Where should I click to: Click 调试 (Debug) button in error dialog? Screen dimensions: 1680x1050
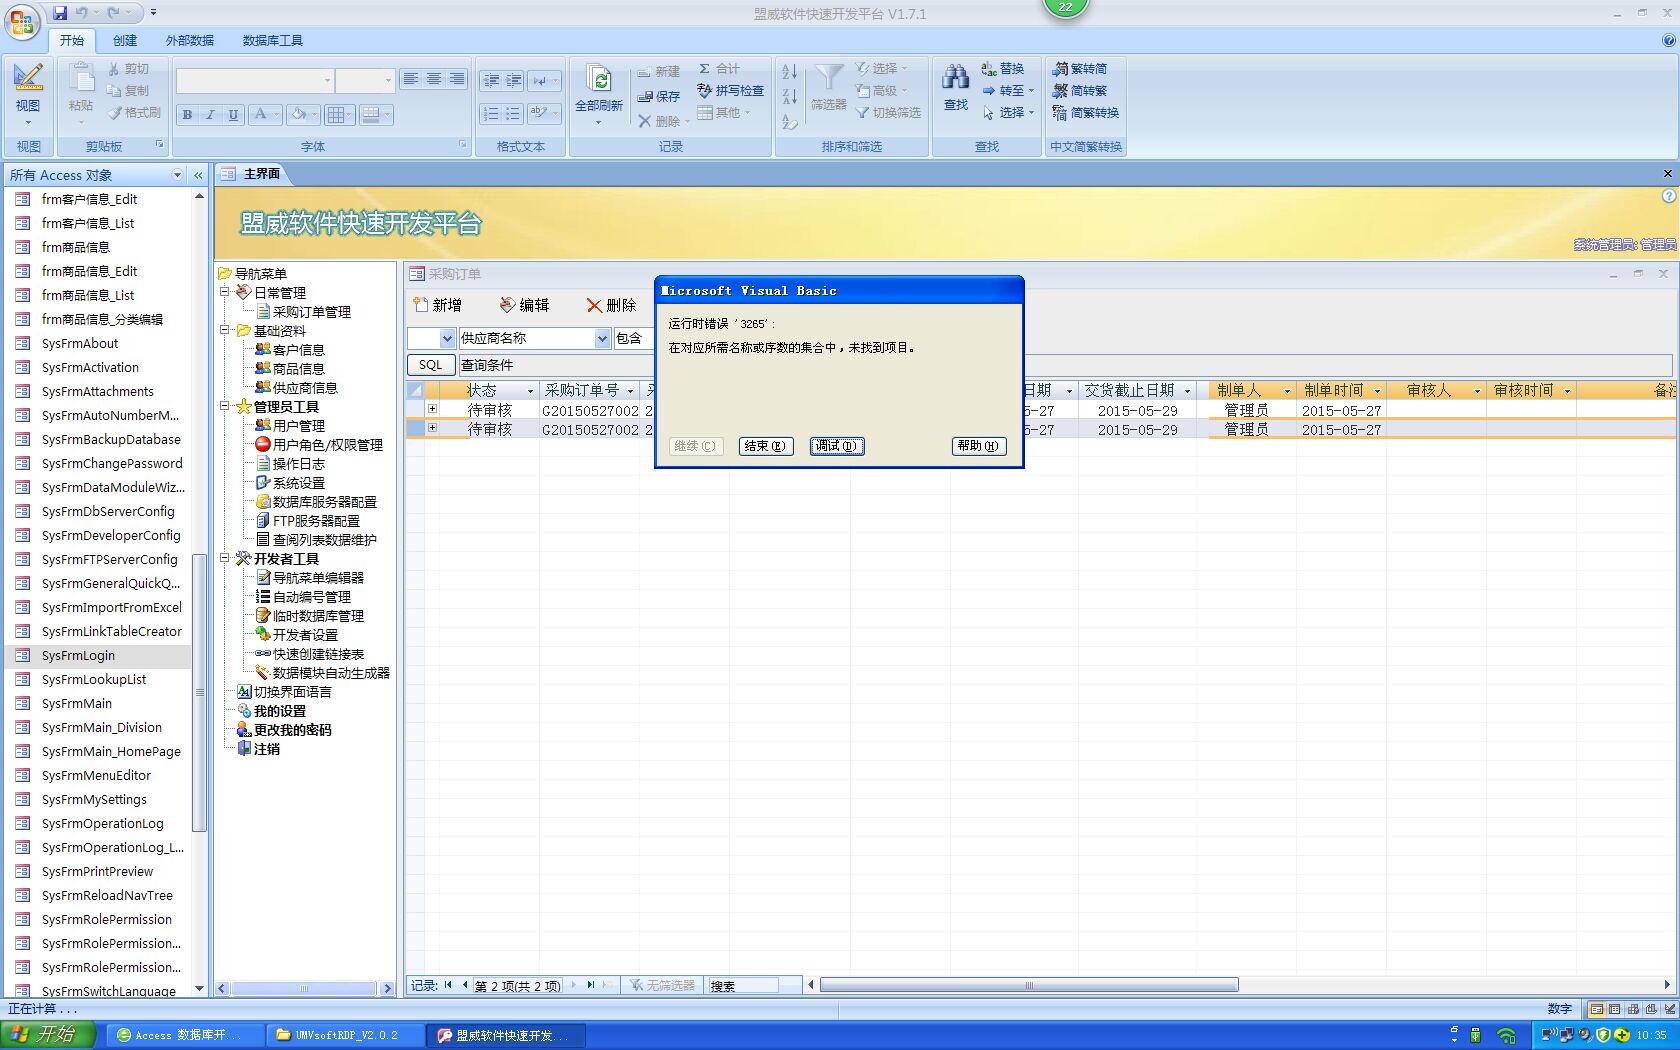tap(837, 446)
